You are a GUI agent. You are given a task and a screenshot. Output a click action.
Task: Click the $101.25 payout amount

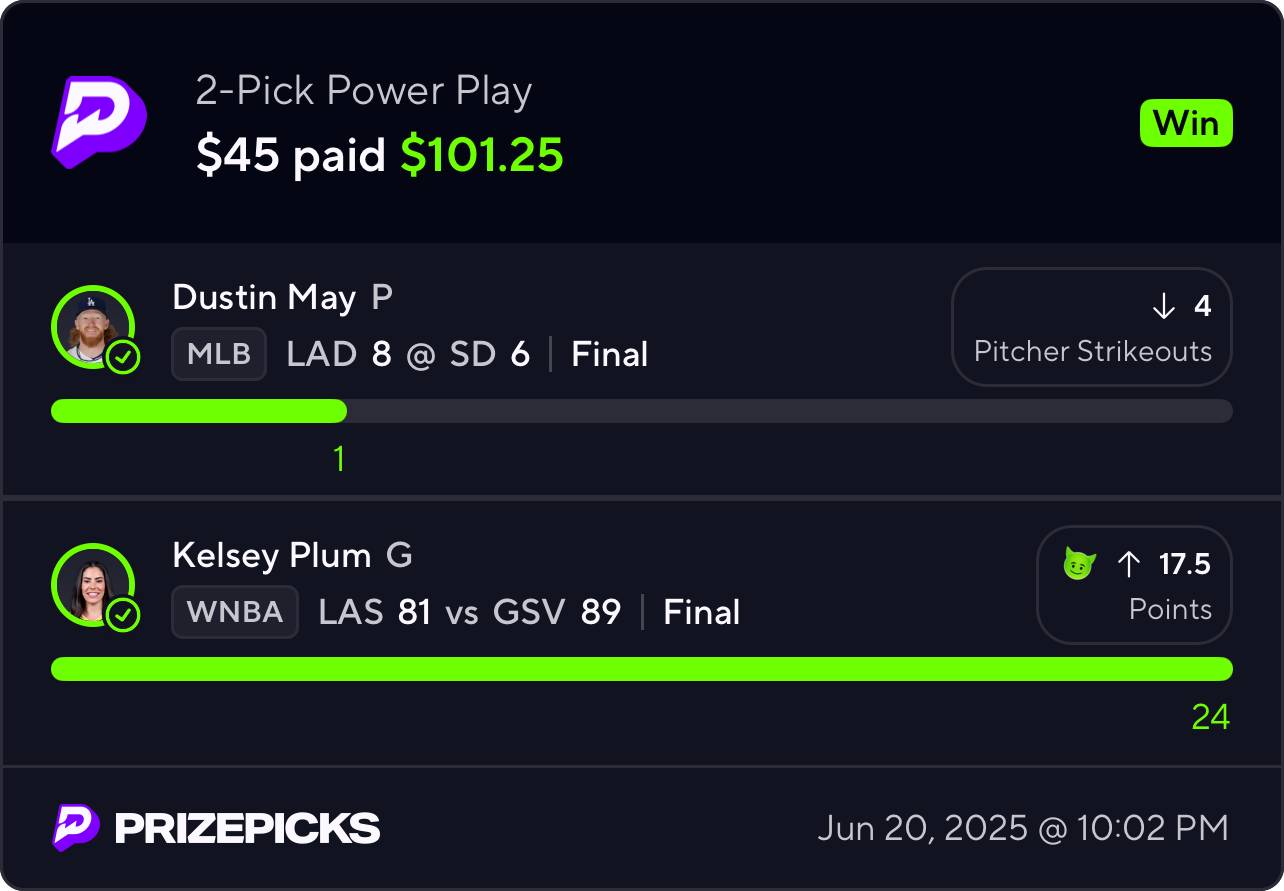tap(482, 155)
